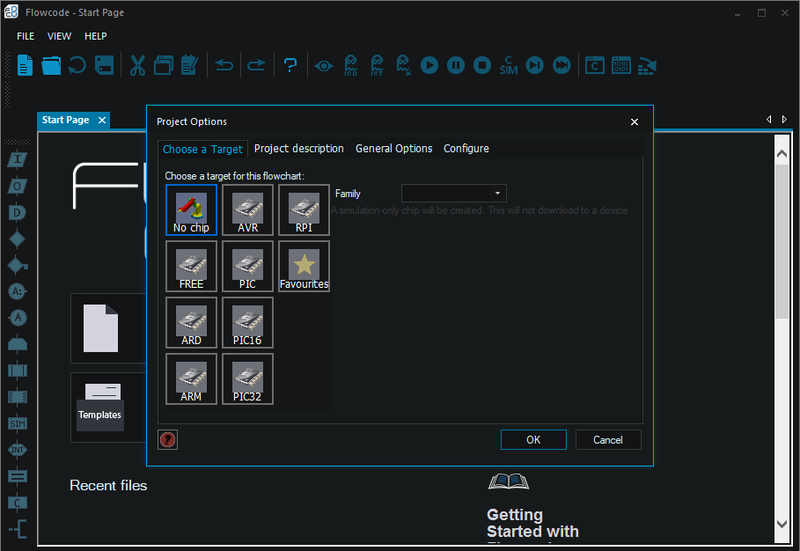Choose the ARD target
Image resolution: width=800 pixels, height=551 pixels.
[191, 322]
